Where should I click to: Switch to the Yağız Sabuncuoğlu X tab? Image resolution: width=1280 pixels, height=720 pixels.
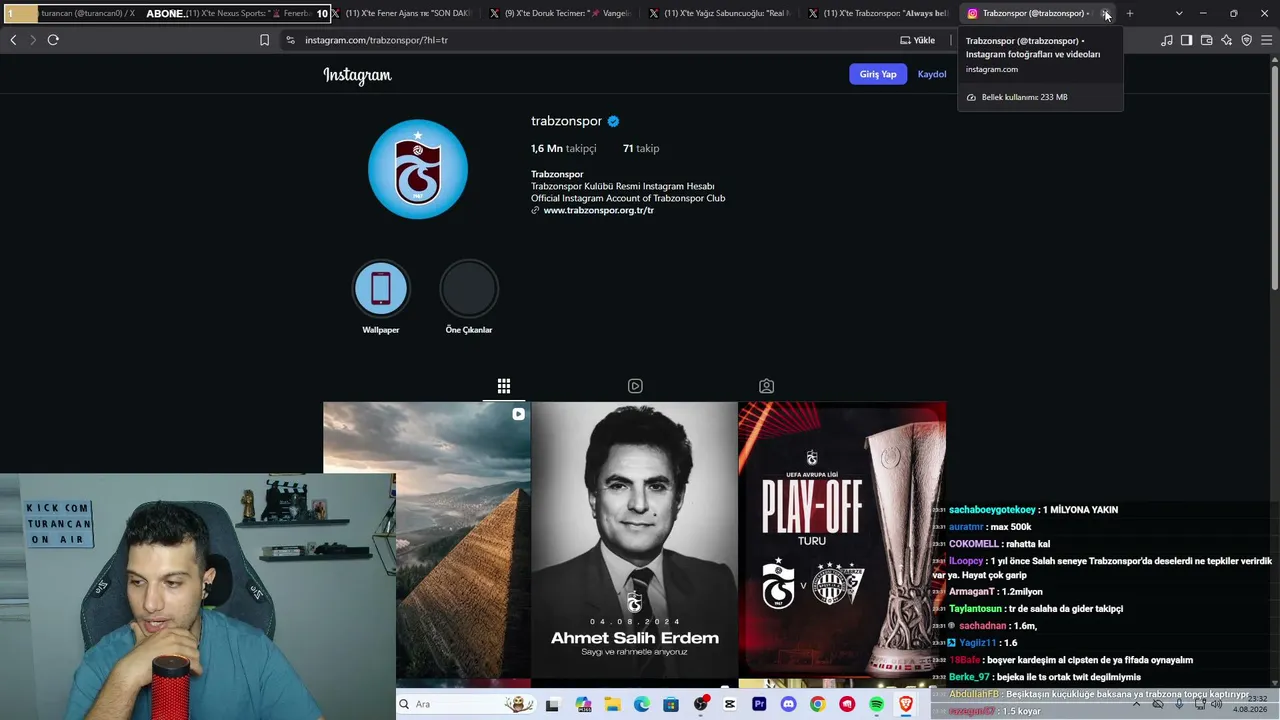pos(721,13)
